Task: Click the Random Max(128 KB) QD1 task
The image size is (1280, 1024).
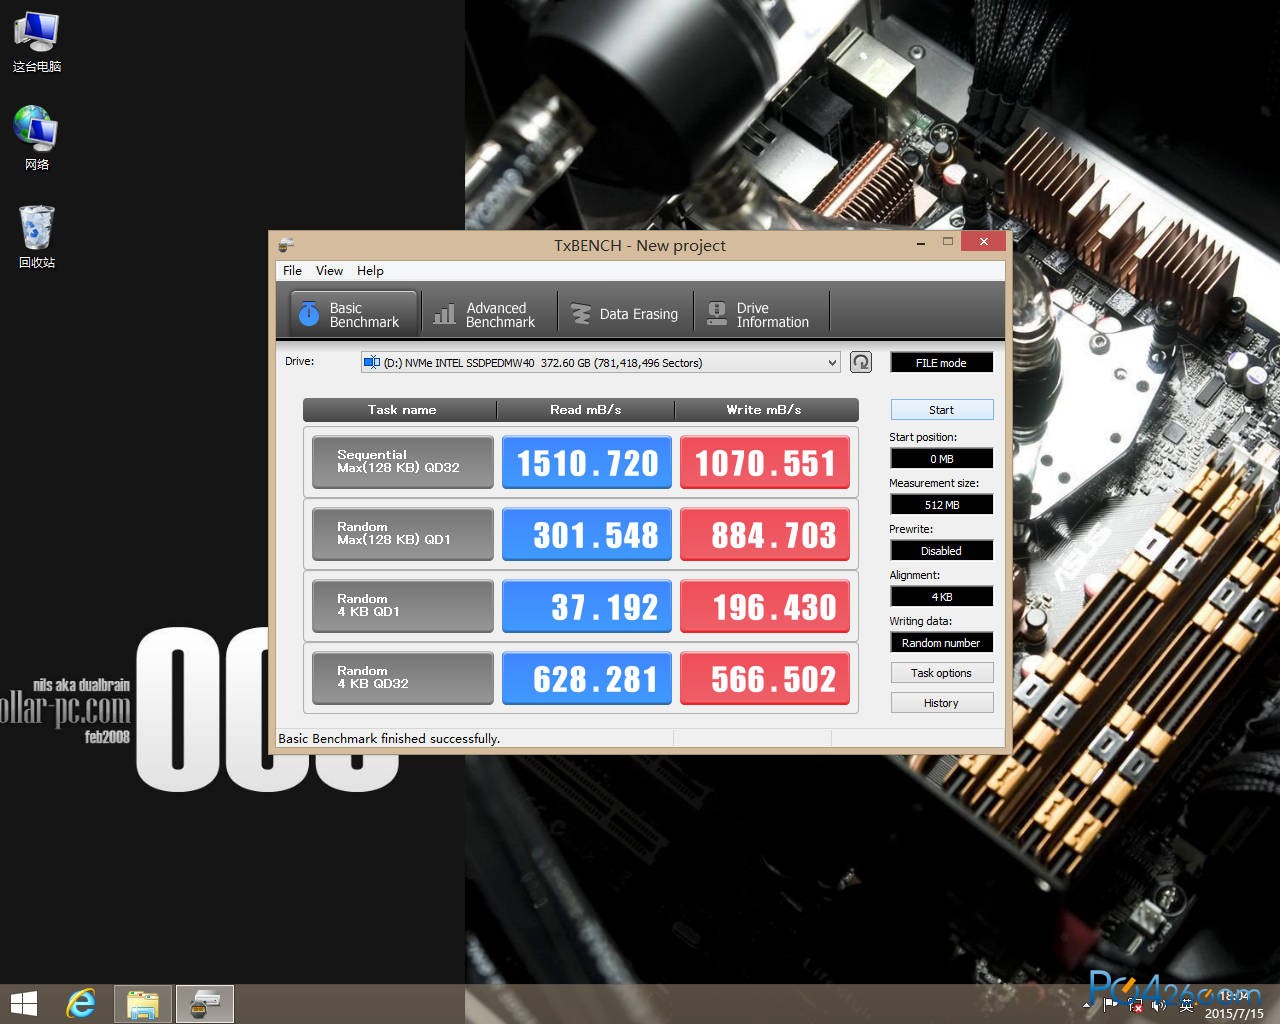Action: [402, 534]
